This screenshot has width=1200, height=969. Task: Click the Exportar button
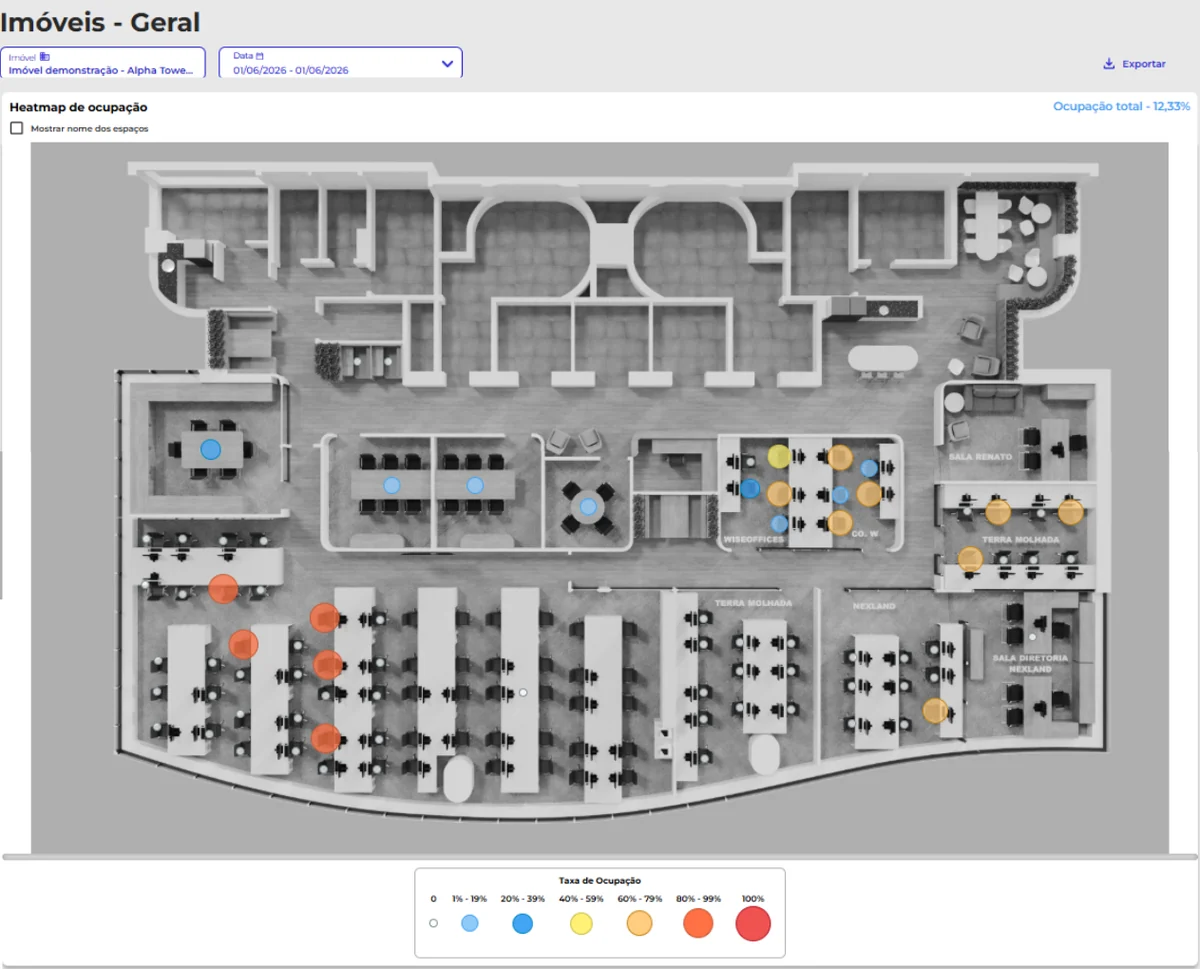click(1134, 64)
